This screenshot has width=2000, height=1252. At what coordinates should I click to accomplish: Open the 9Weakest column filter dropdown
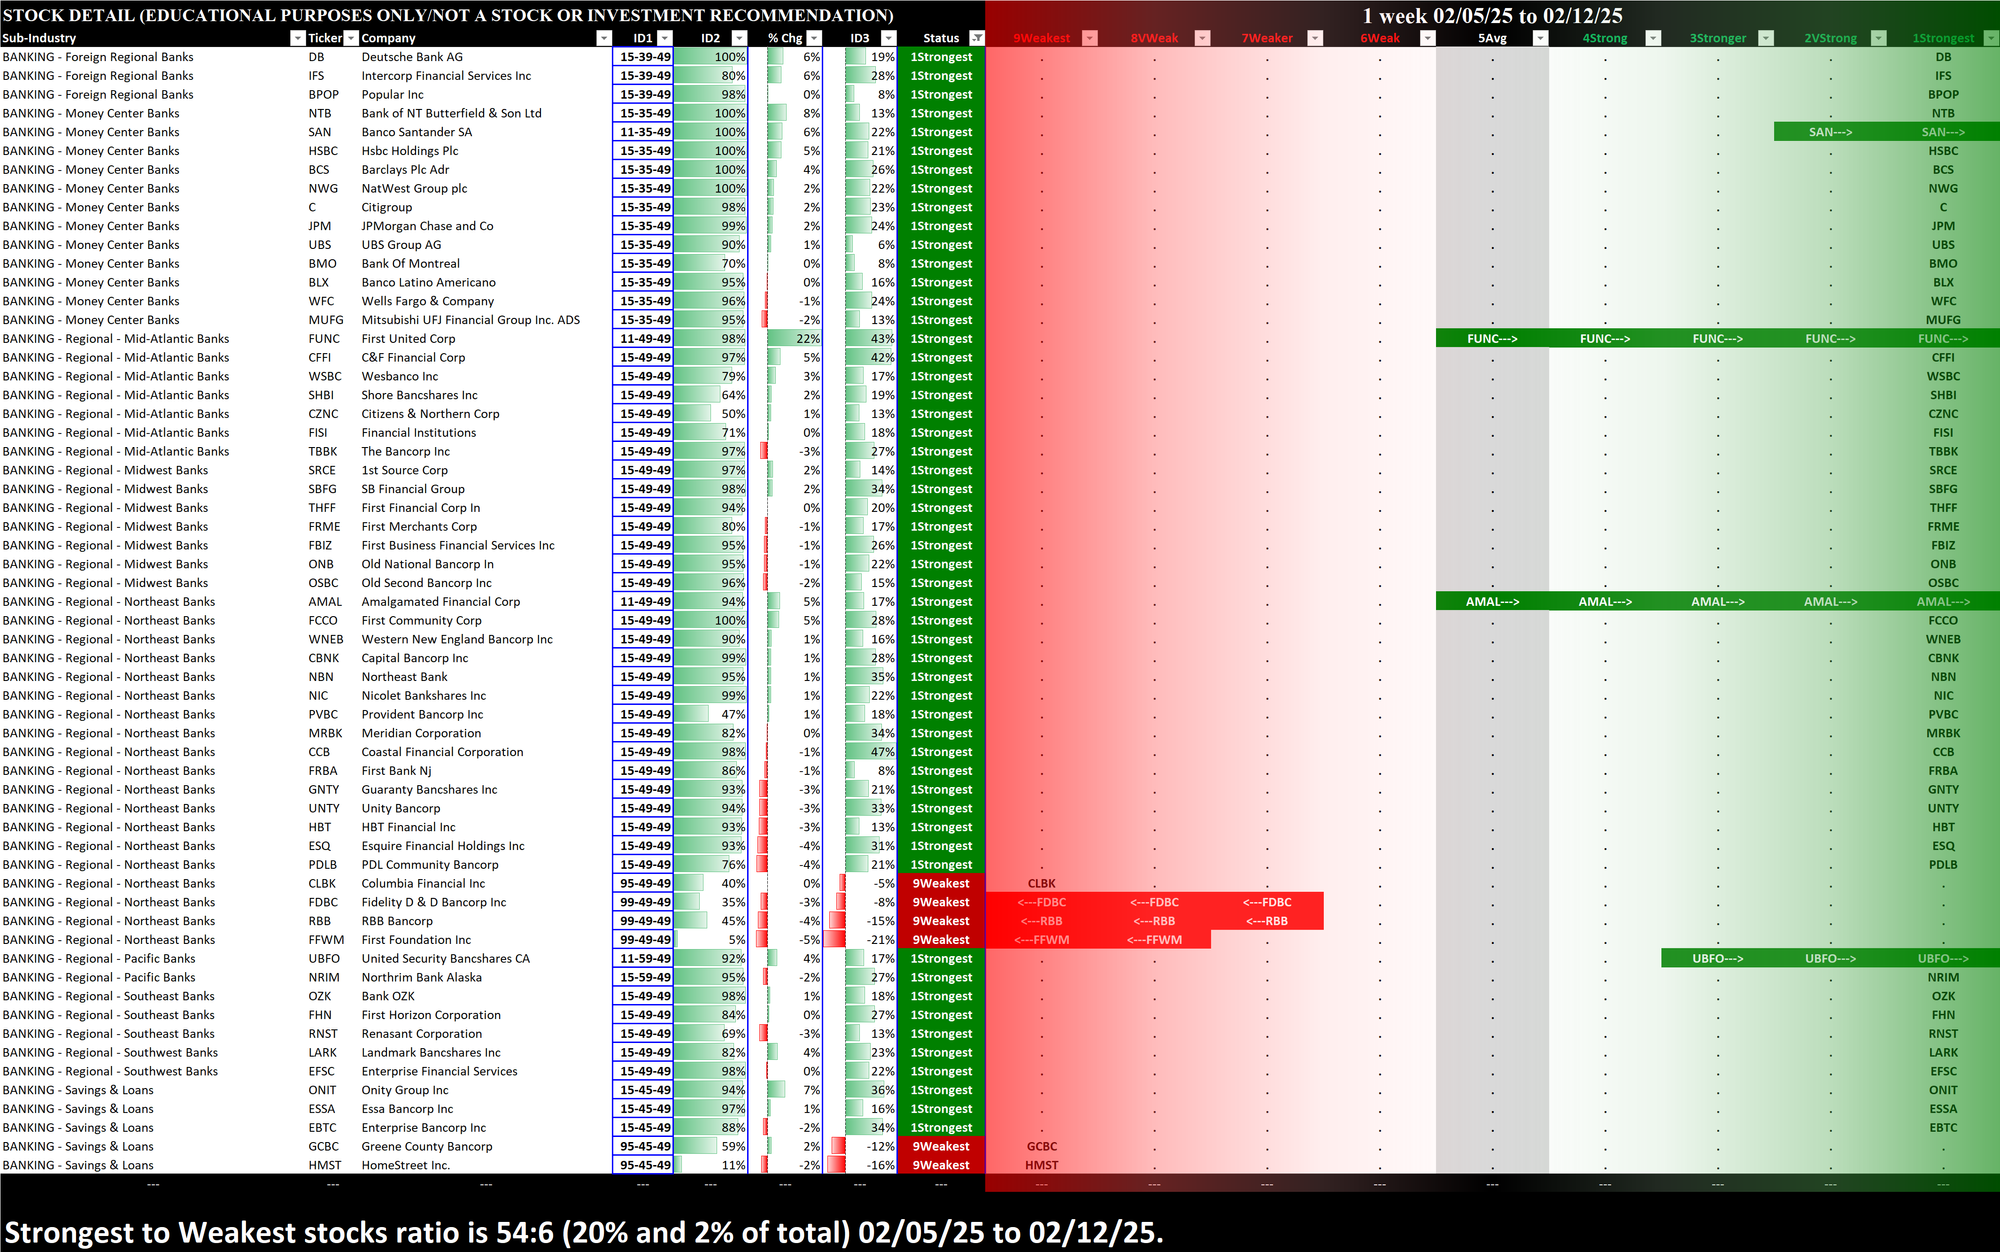(x=1090, y=38)
